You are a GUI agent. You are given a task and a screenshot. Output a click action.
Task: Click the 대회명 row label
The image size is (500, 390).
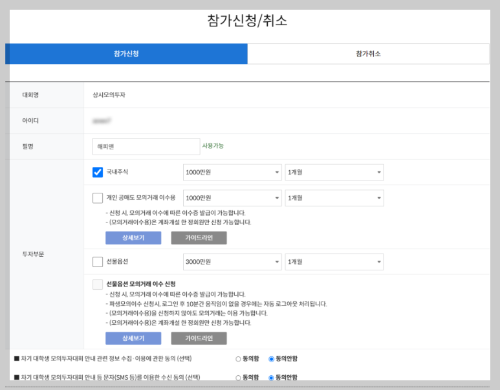point(30,95)
